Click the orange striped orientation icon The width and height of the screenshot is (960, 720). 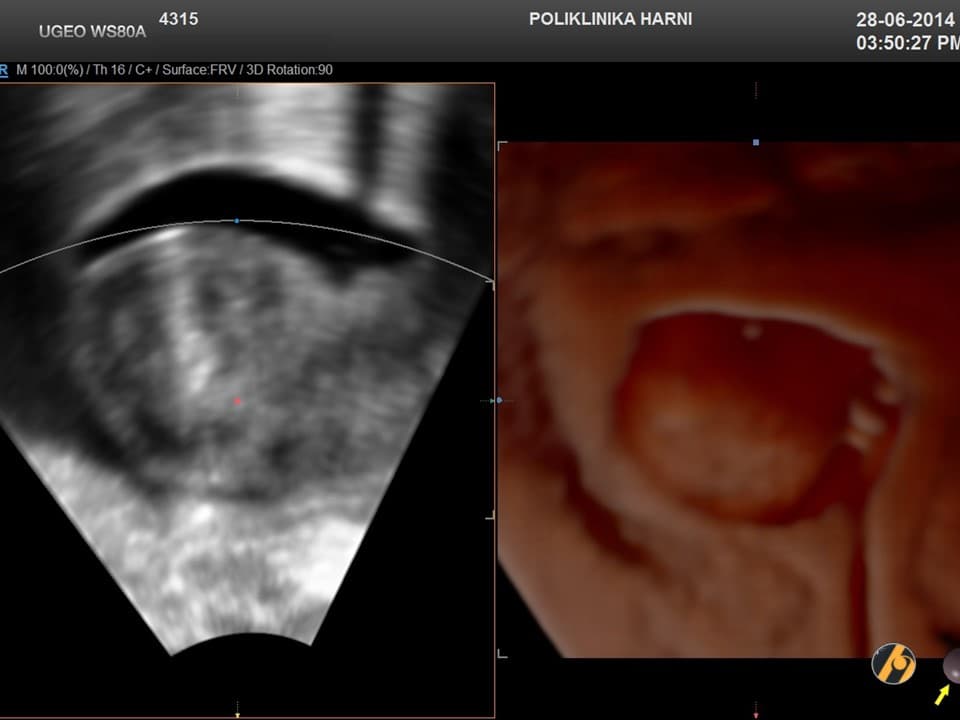coord(893,663)
